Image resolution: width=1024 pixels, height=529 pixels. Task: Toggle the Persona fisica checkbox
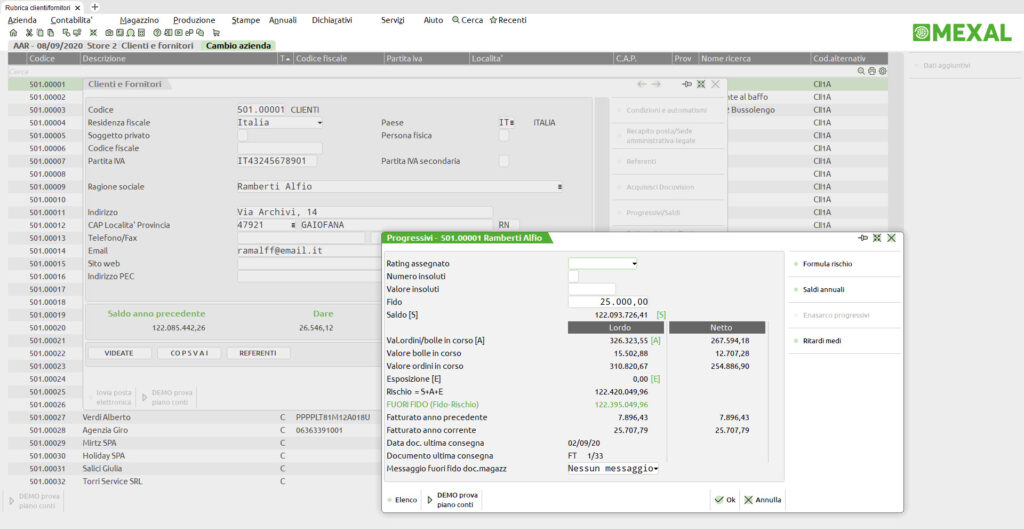(504, 135)
